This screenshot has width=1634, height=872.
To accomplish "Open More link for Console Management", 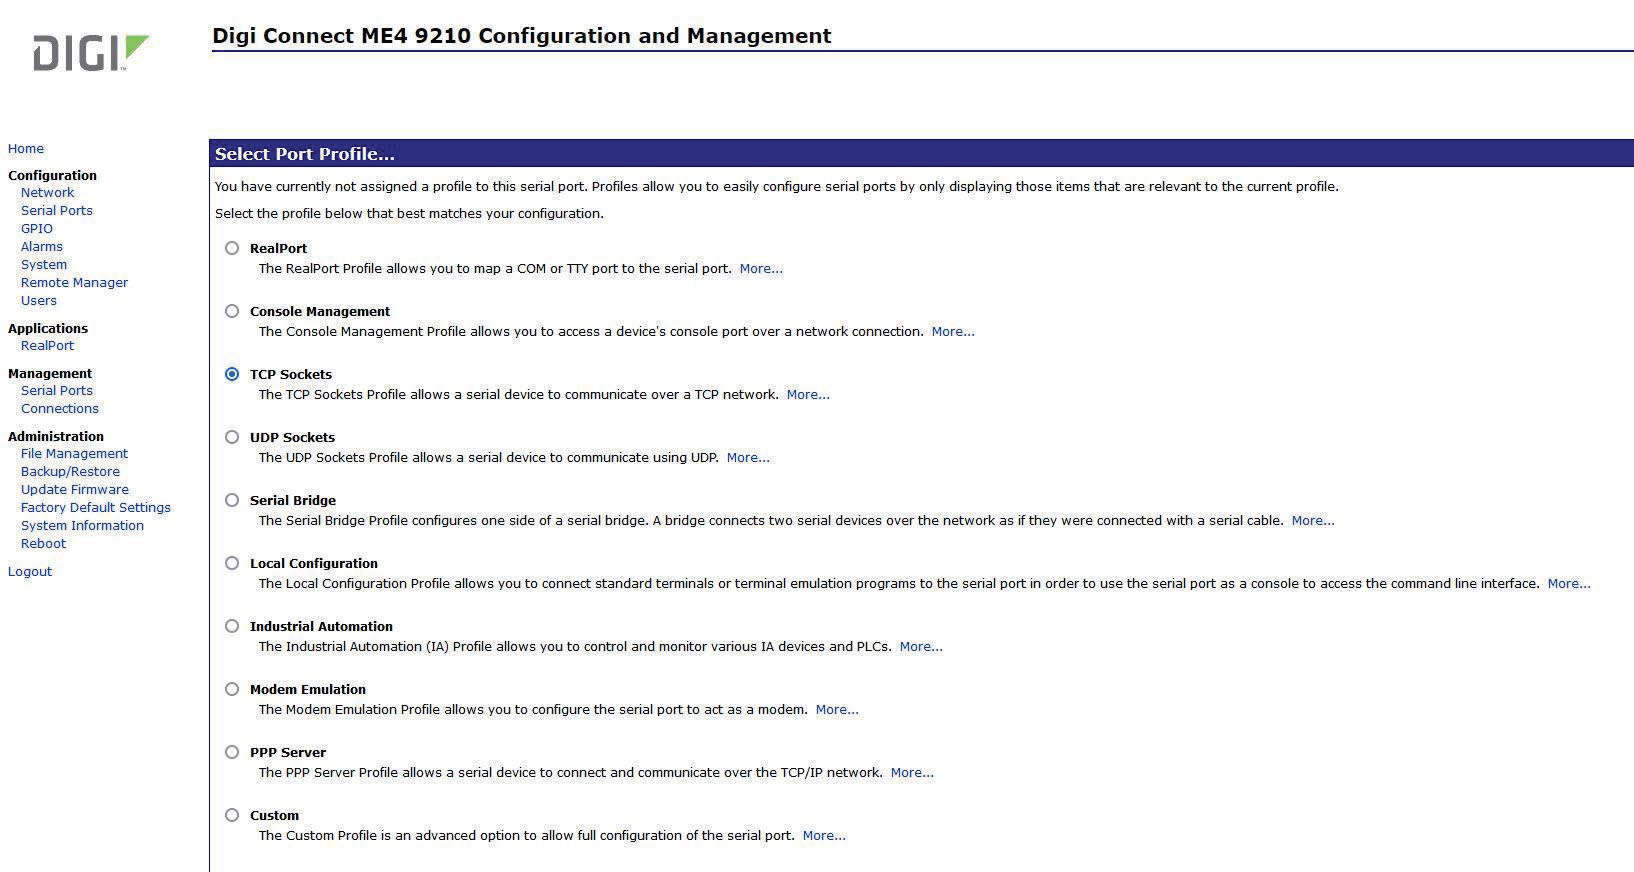I will (953, 332).
